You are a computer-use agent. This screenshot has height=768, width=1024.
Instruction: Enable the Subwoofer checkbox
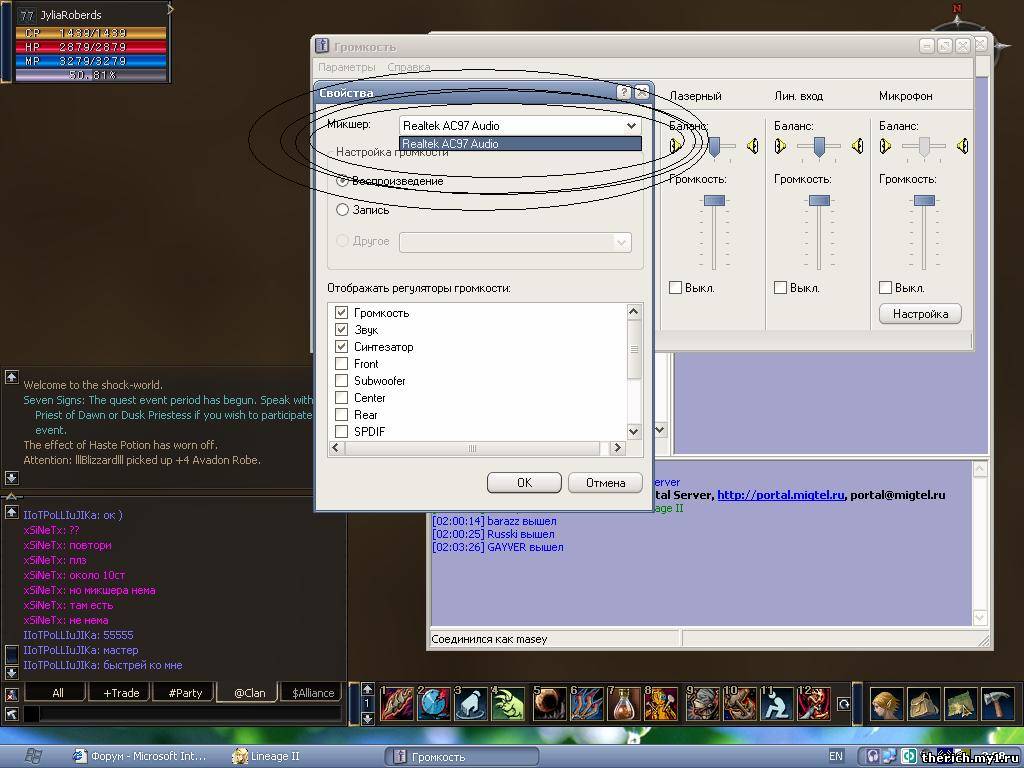click(341, 380)
